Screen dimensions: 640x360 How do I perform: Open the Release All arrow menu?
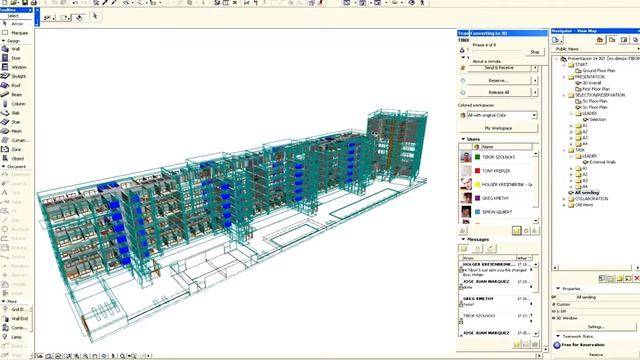coord(535,92)
